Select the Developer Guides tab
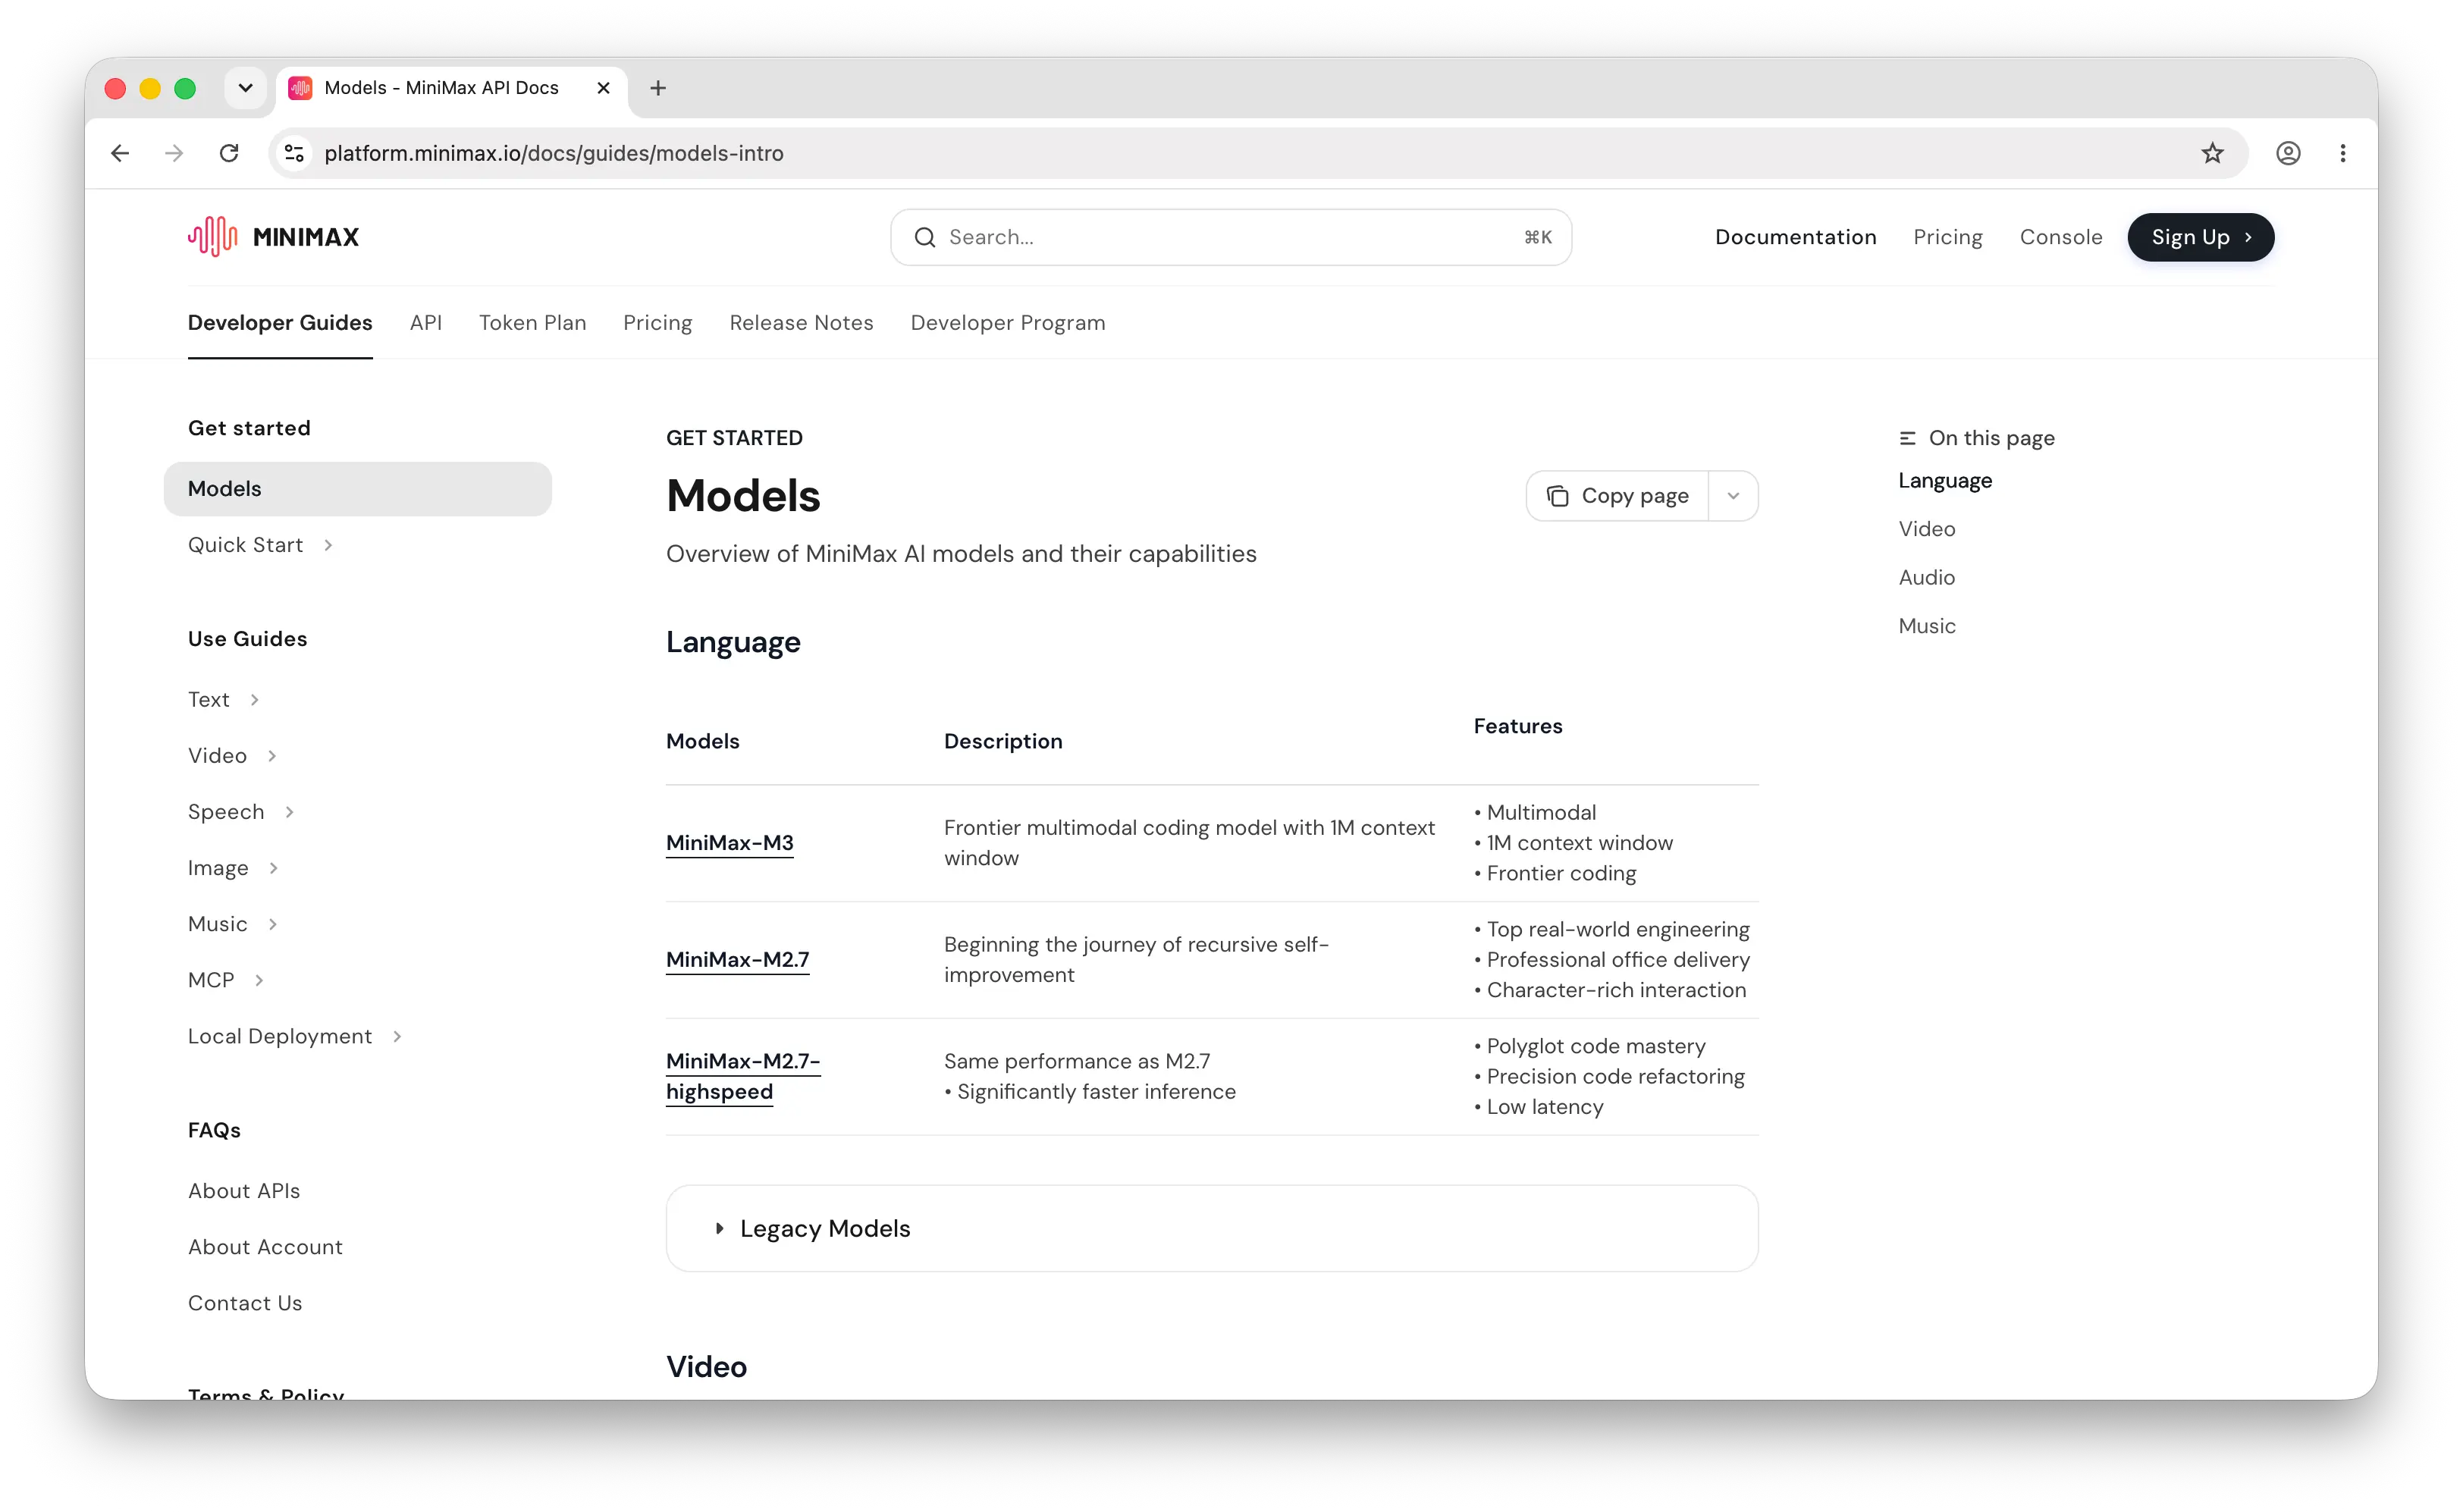Screen dimensions: 2463x1512 click(280, 323)
